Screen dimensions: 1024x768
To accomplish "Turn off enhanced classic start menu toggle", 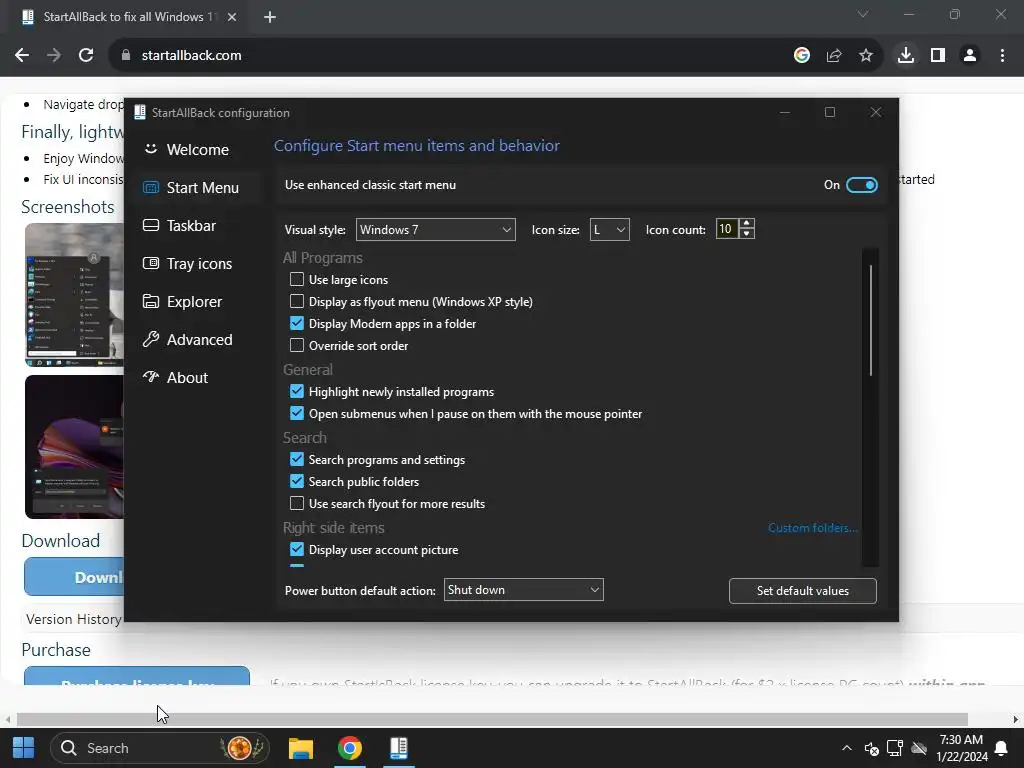I will [x=861, y=185].
